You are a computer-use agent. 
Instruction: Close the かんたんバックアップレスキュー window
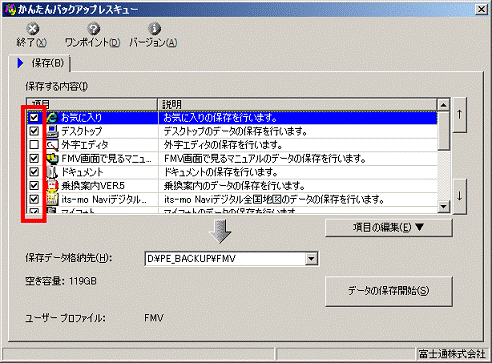(x=482, y=9)
